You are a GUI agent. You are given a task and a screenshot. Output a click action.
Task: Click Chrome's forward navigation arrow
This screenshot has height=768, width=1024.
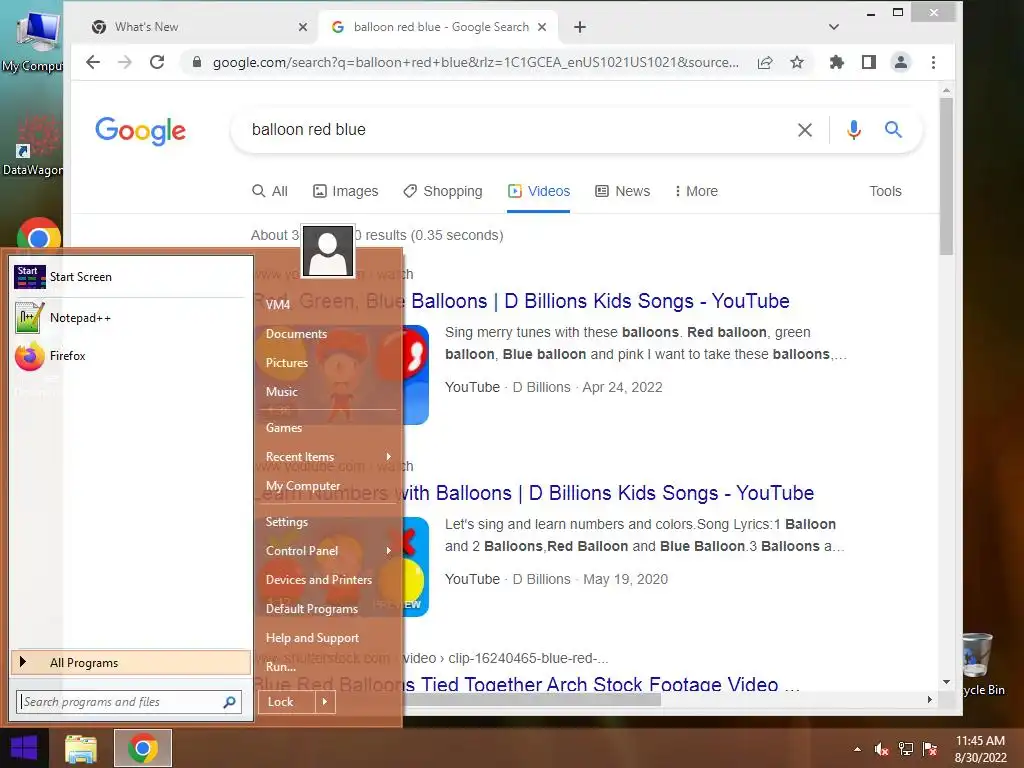(x=125, y=63)
